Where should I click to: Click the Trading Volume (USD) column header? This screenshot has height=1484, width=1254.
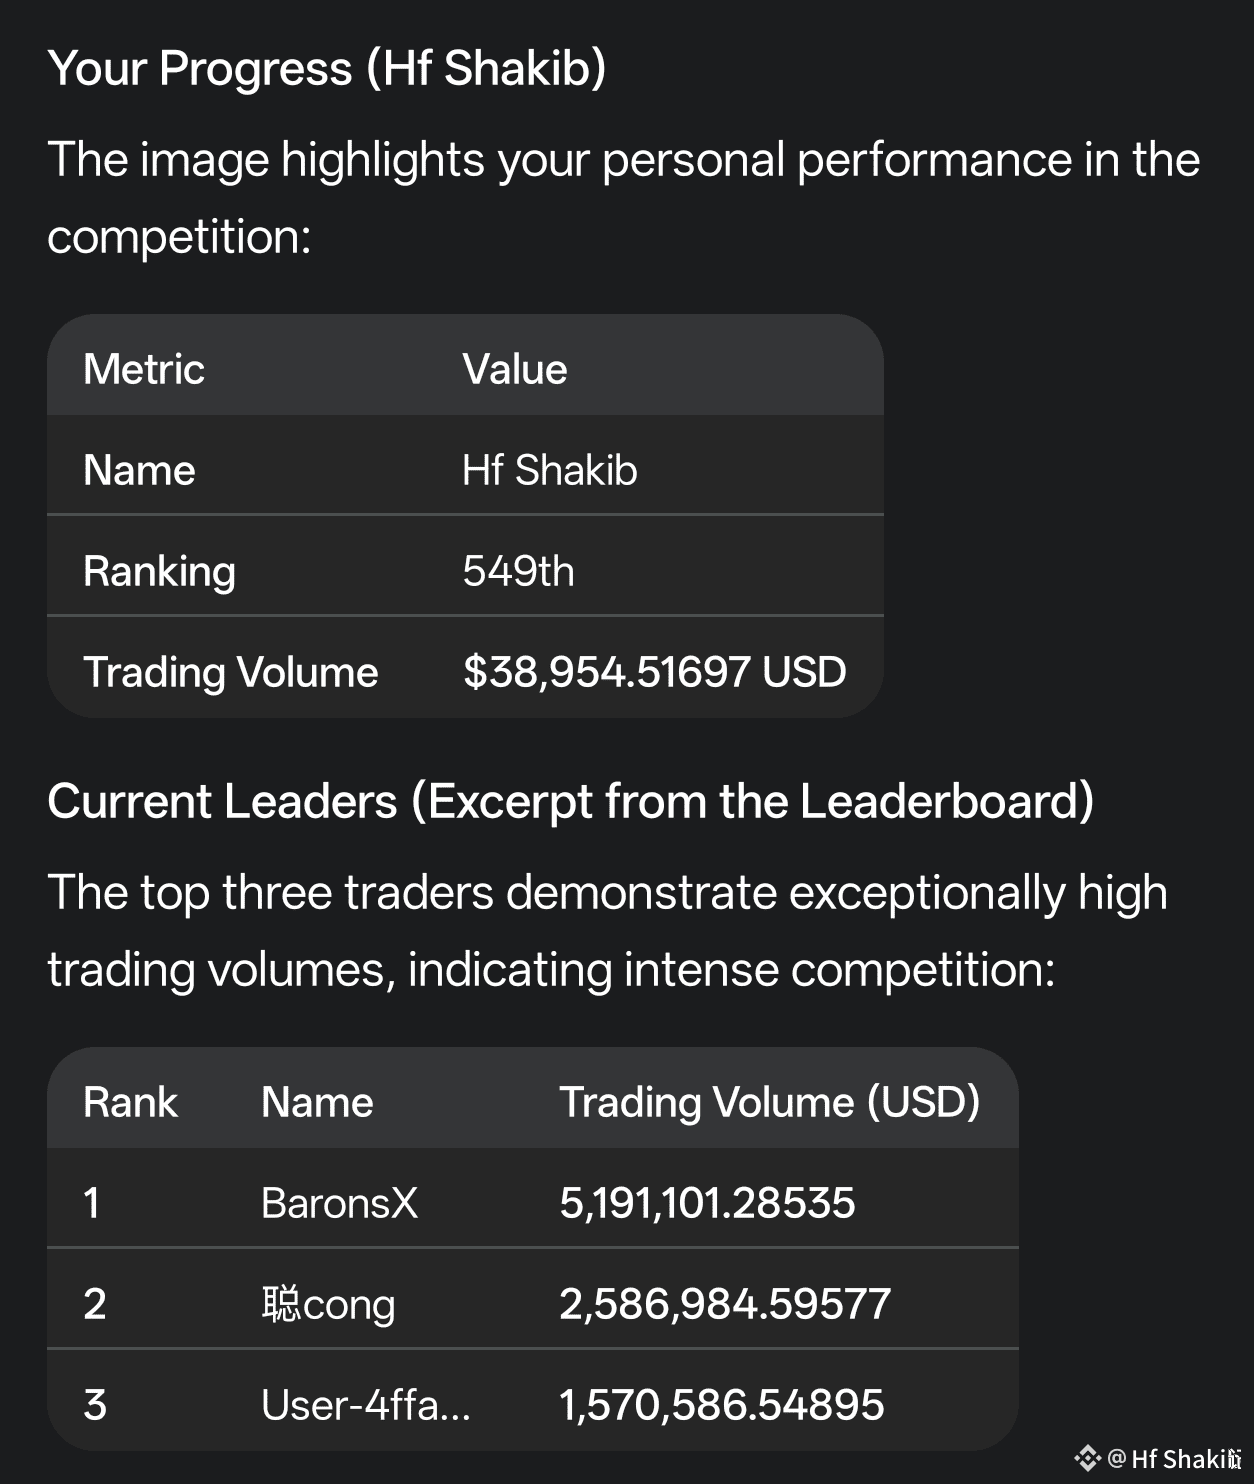tap(769, 1102)
